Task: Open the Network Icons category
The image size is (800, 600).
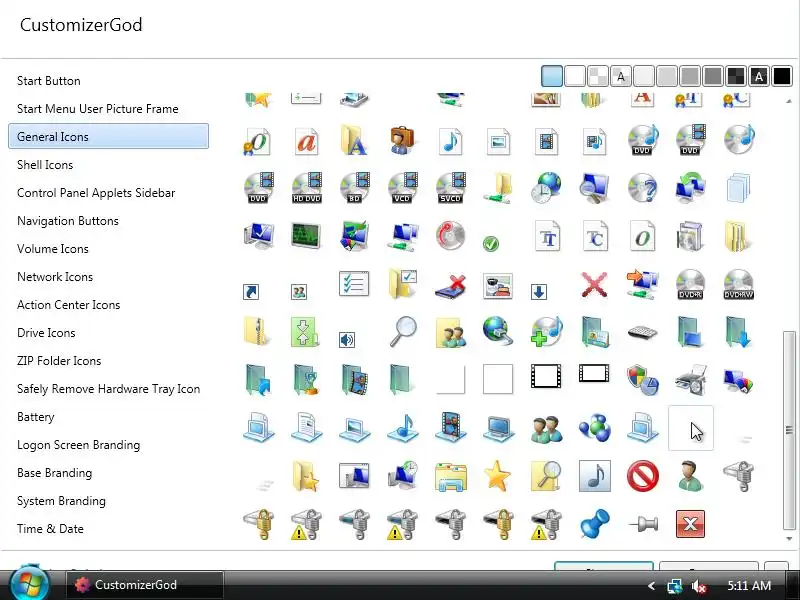Action: [108, 277]
